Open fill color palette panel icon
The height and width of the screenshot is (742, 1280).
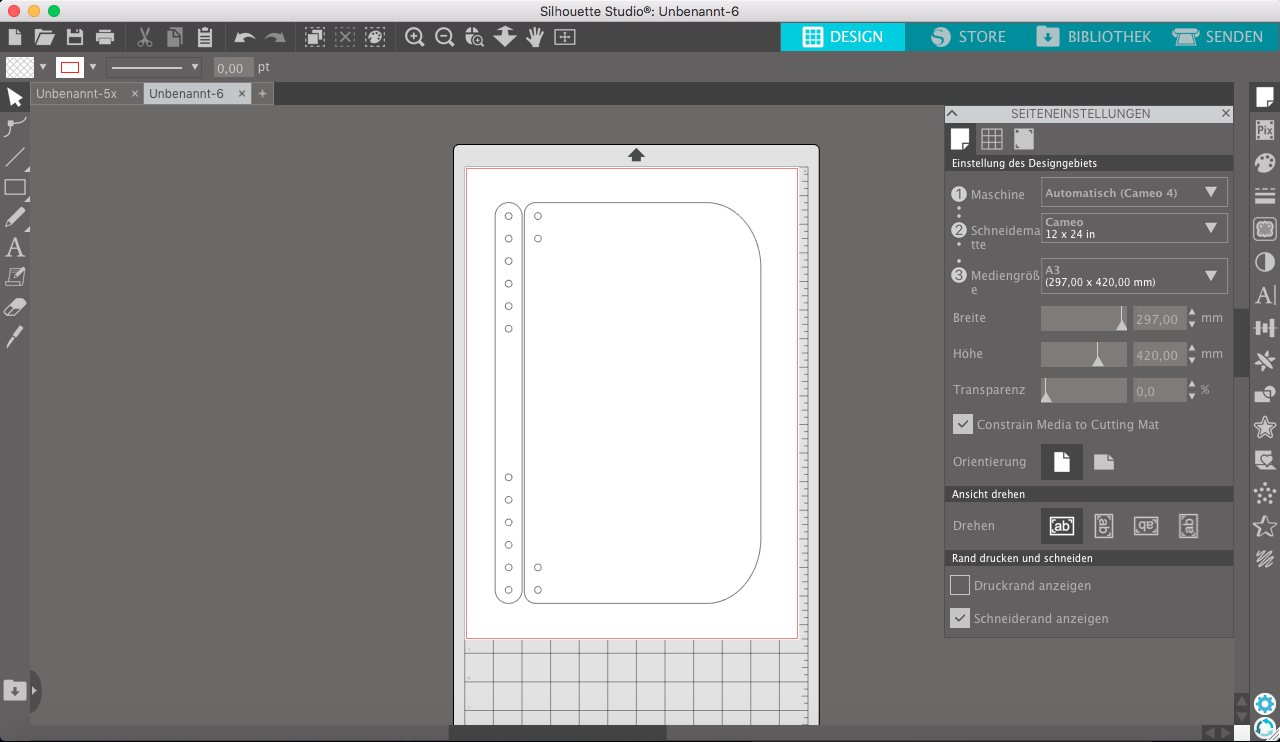(x=1265, y=163)
